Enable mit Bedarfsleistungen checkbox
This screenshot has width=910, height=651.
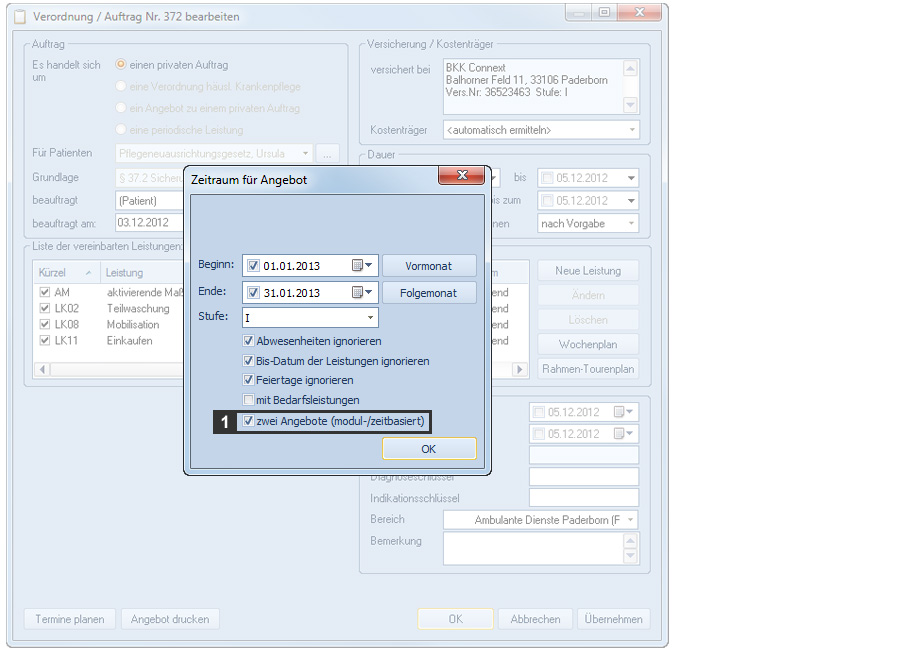coord(248,400)
